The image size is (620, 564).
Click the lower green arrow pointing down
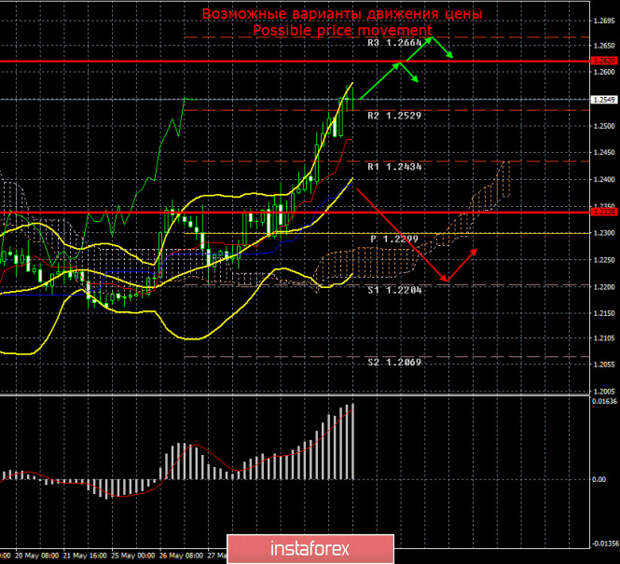[412, 81]
